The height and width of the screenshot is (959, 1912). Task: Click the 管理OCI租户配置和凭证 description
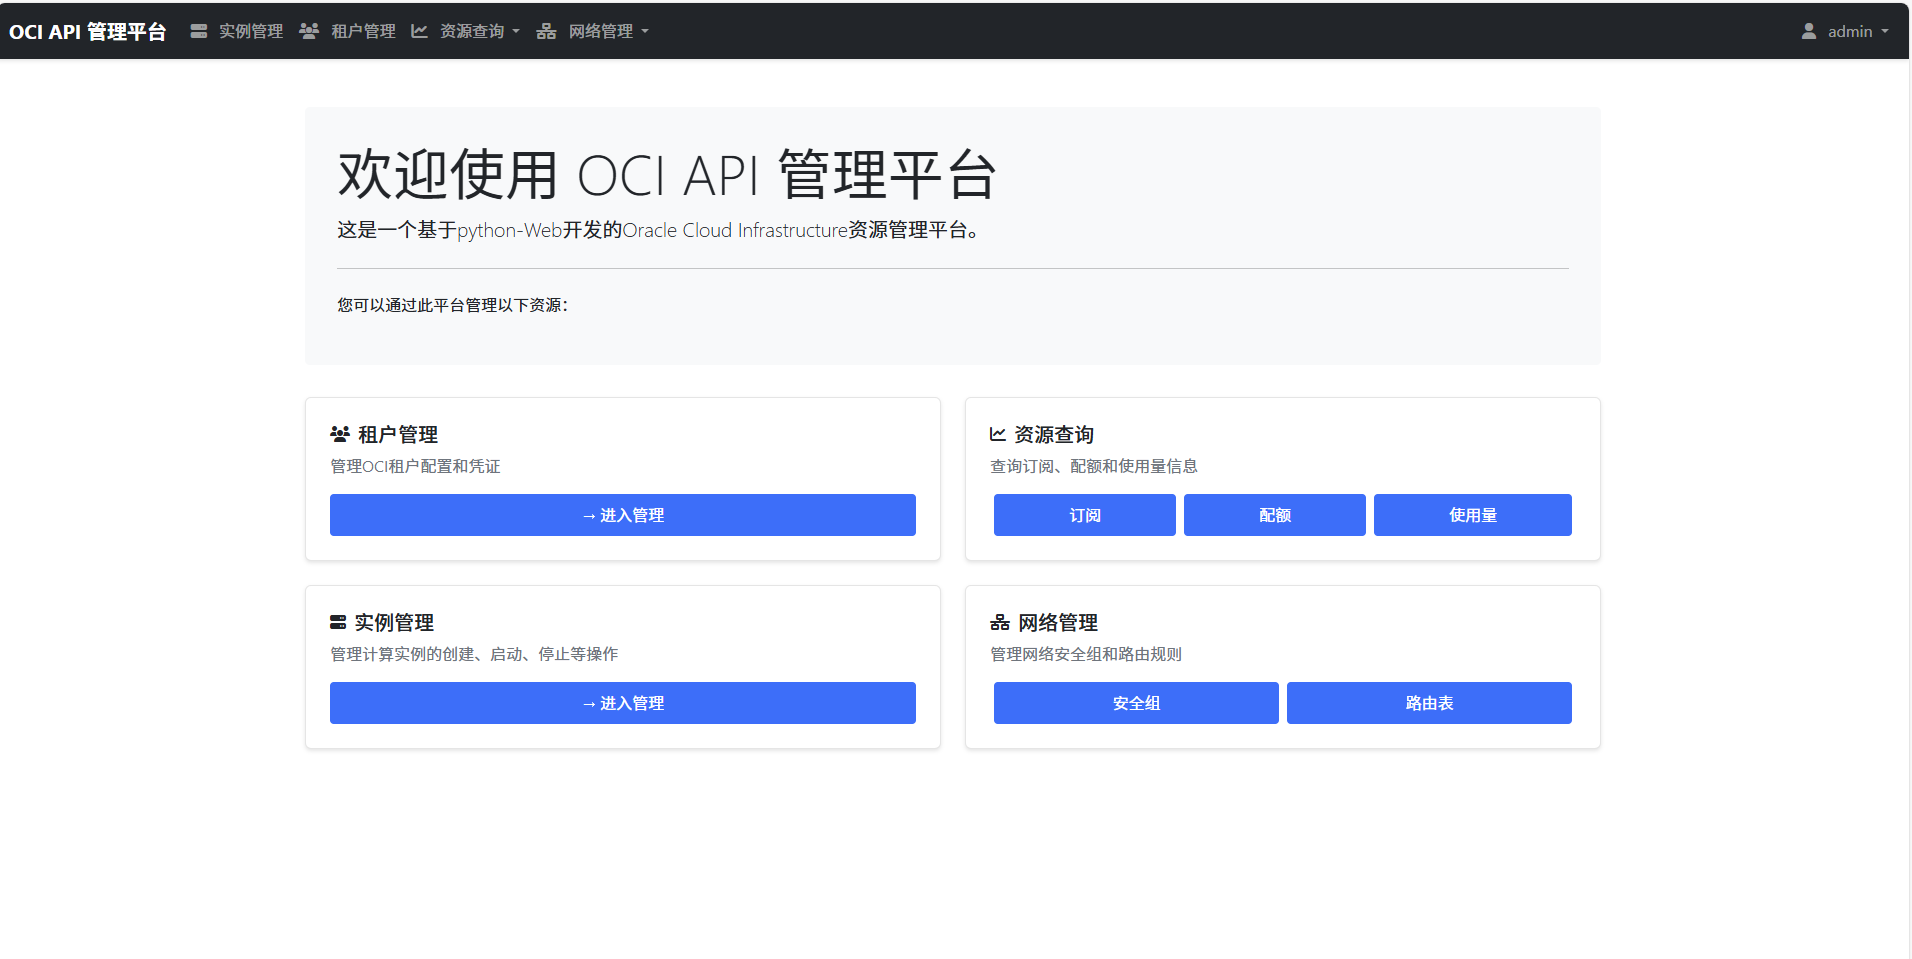point(415,466)
